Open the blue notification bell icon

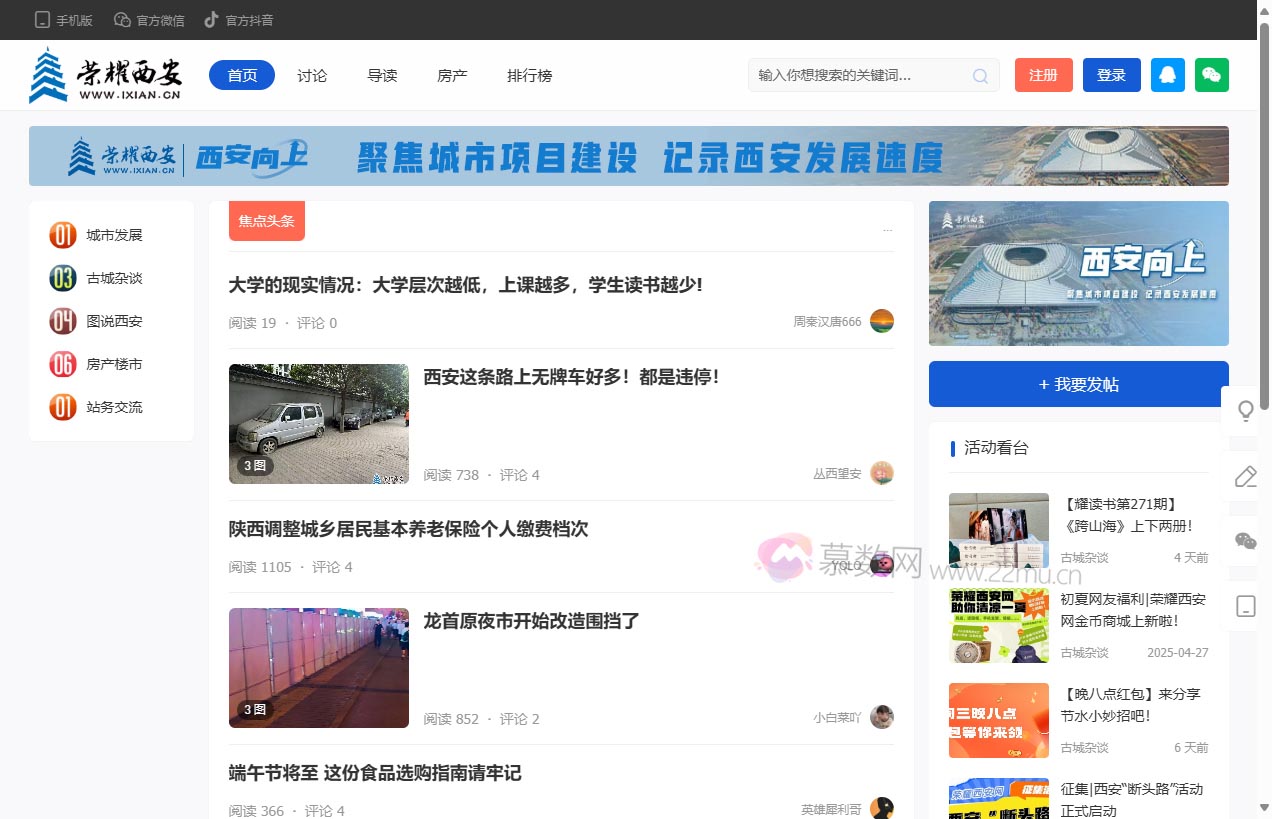[x=1167, y=75]
